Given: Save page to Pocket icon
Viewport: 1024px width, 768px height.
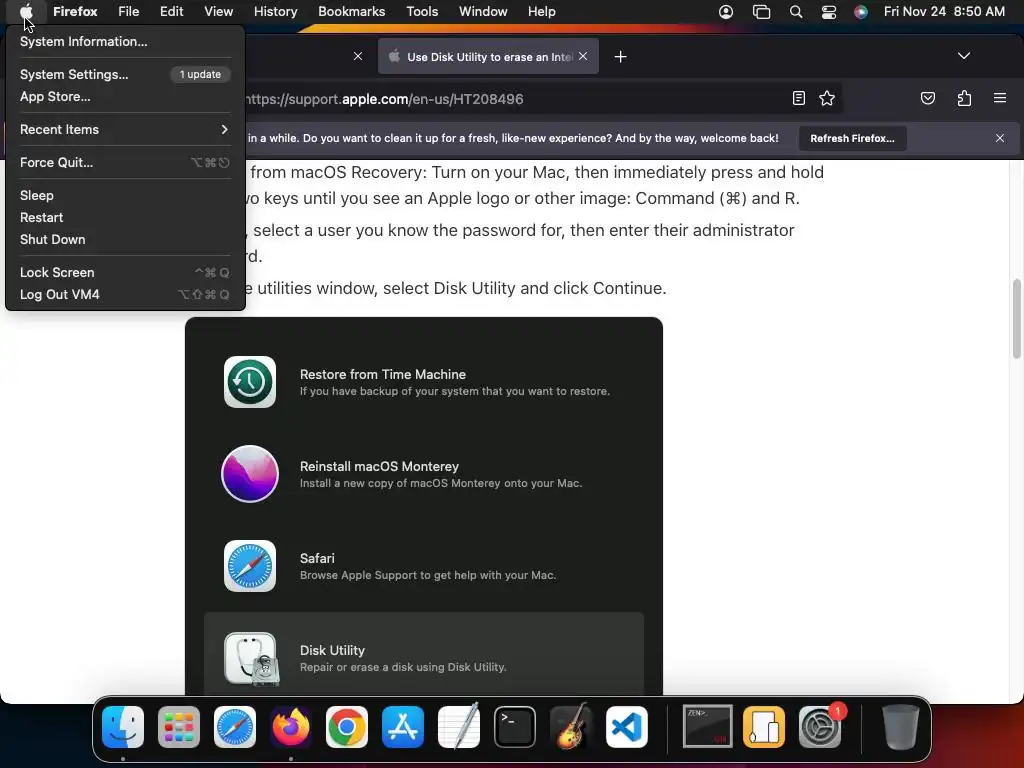Looking at the screenshot, I should (x=927, y=99).
